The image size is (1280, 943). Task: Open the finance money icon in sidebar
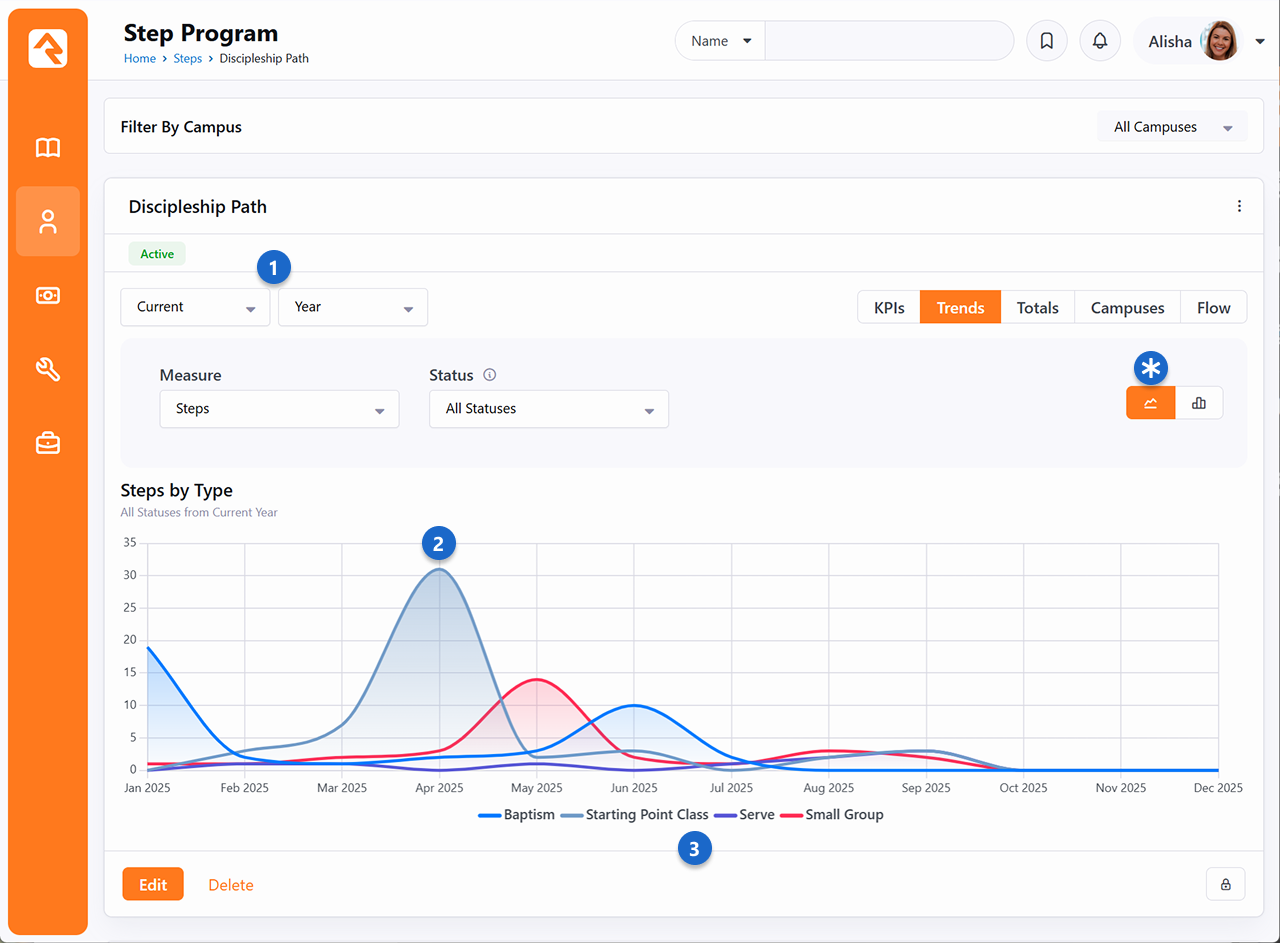pos(48,296)
